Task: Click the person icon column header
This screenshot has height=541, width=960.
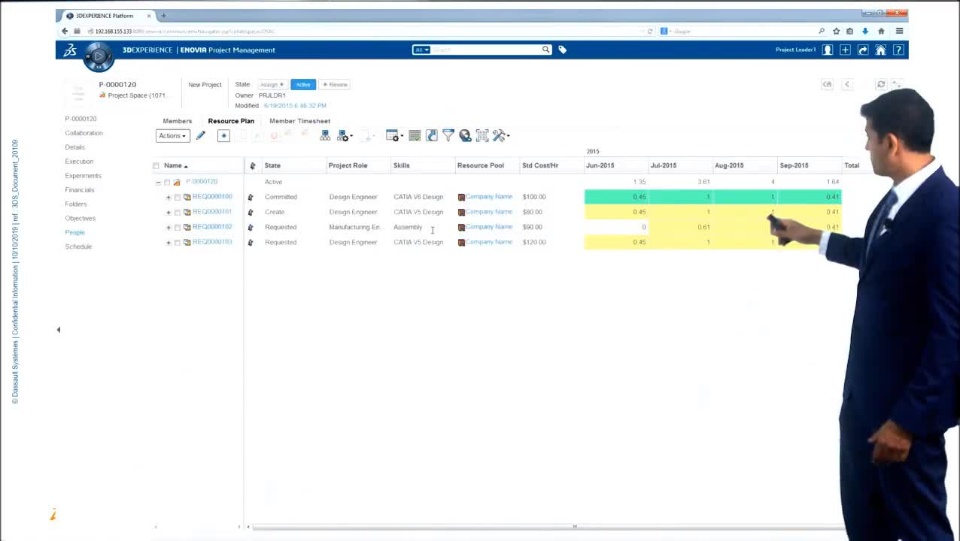Action: point(252,166)
